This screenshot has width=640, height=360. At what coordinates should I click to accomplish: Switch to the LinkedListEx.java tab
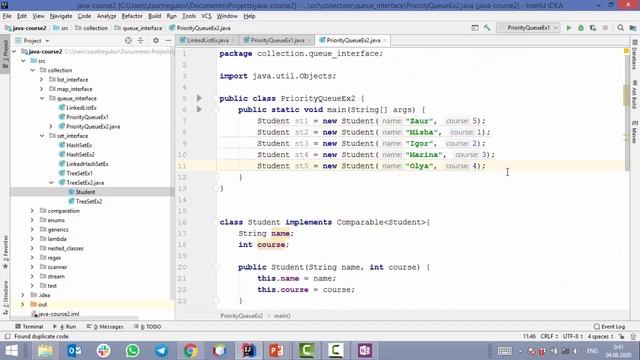coord(207,40)
